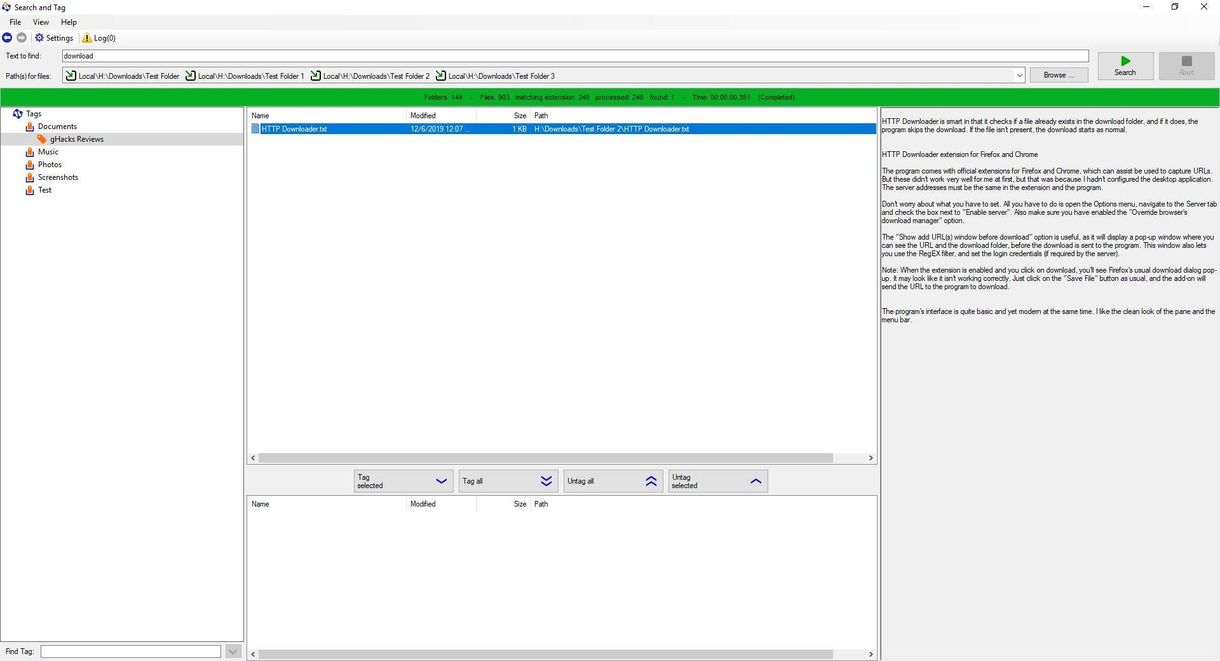Image resolution: width=1220 pixels, height=661 pixels.
Task: Click the results list horizontal scrollbar thumb
Action: pos(546,458)
